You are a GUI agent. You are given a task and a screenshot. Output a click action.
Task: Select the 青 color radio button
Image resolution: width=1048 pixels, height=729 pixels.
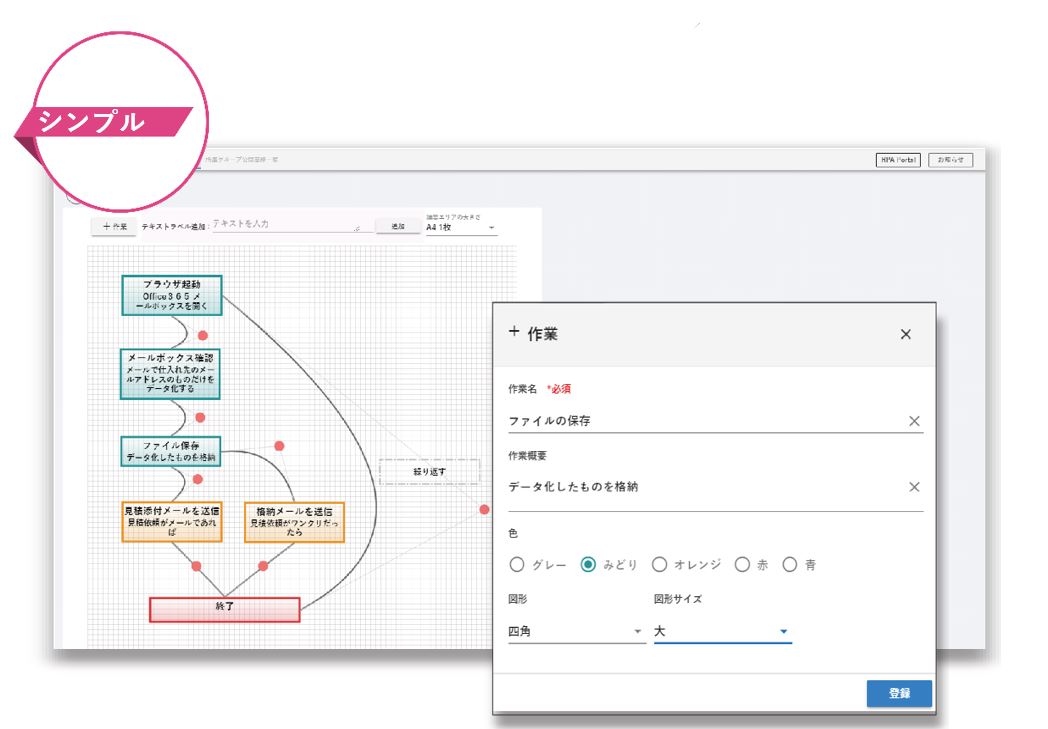(x=790, y=565)
